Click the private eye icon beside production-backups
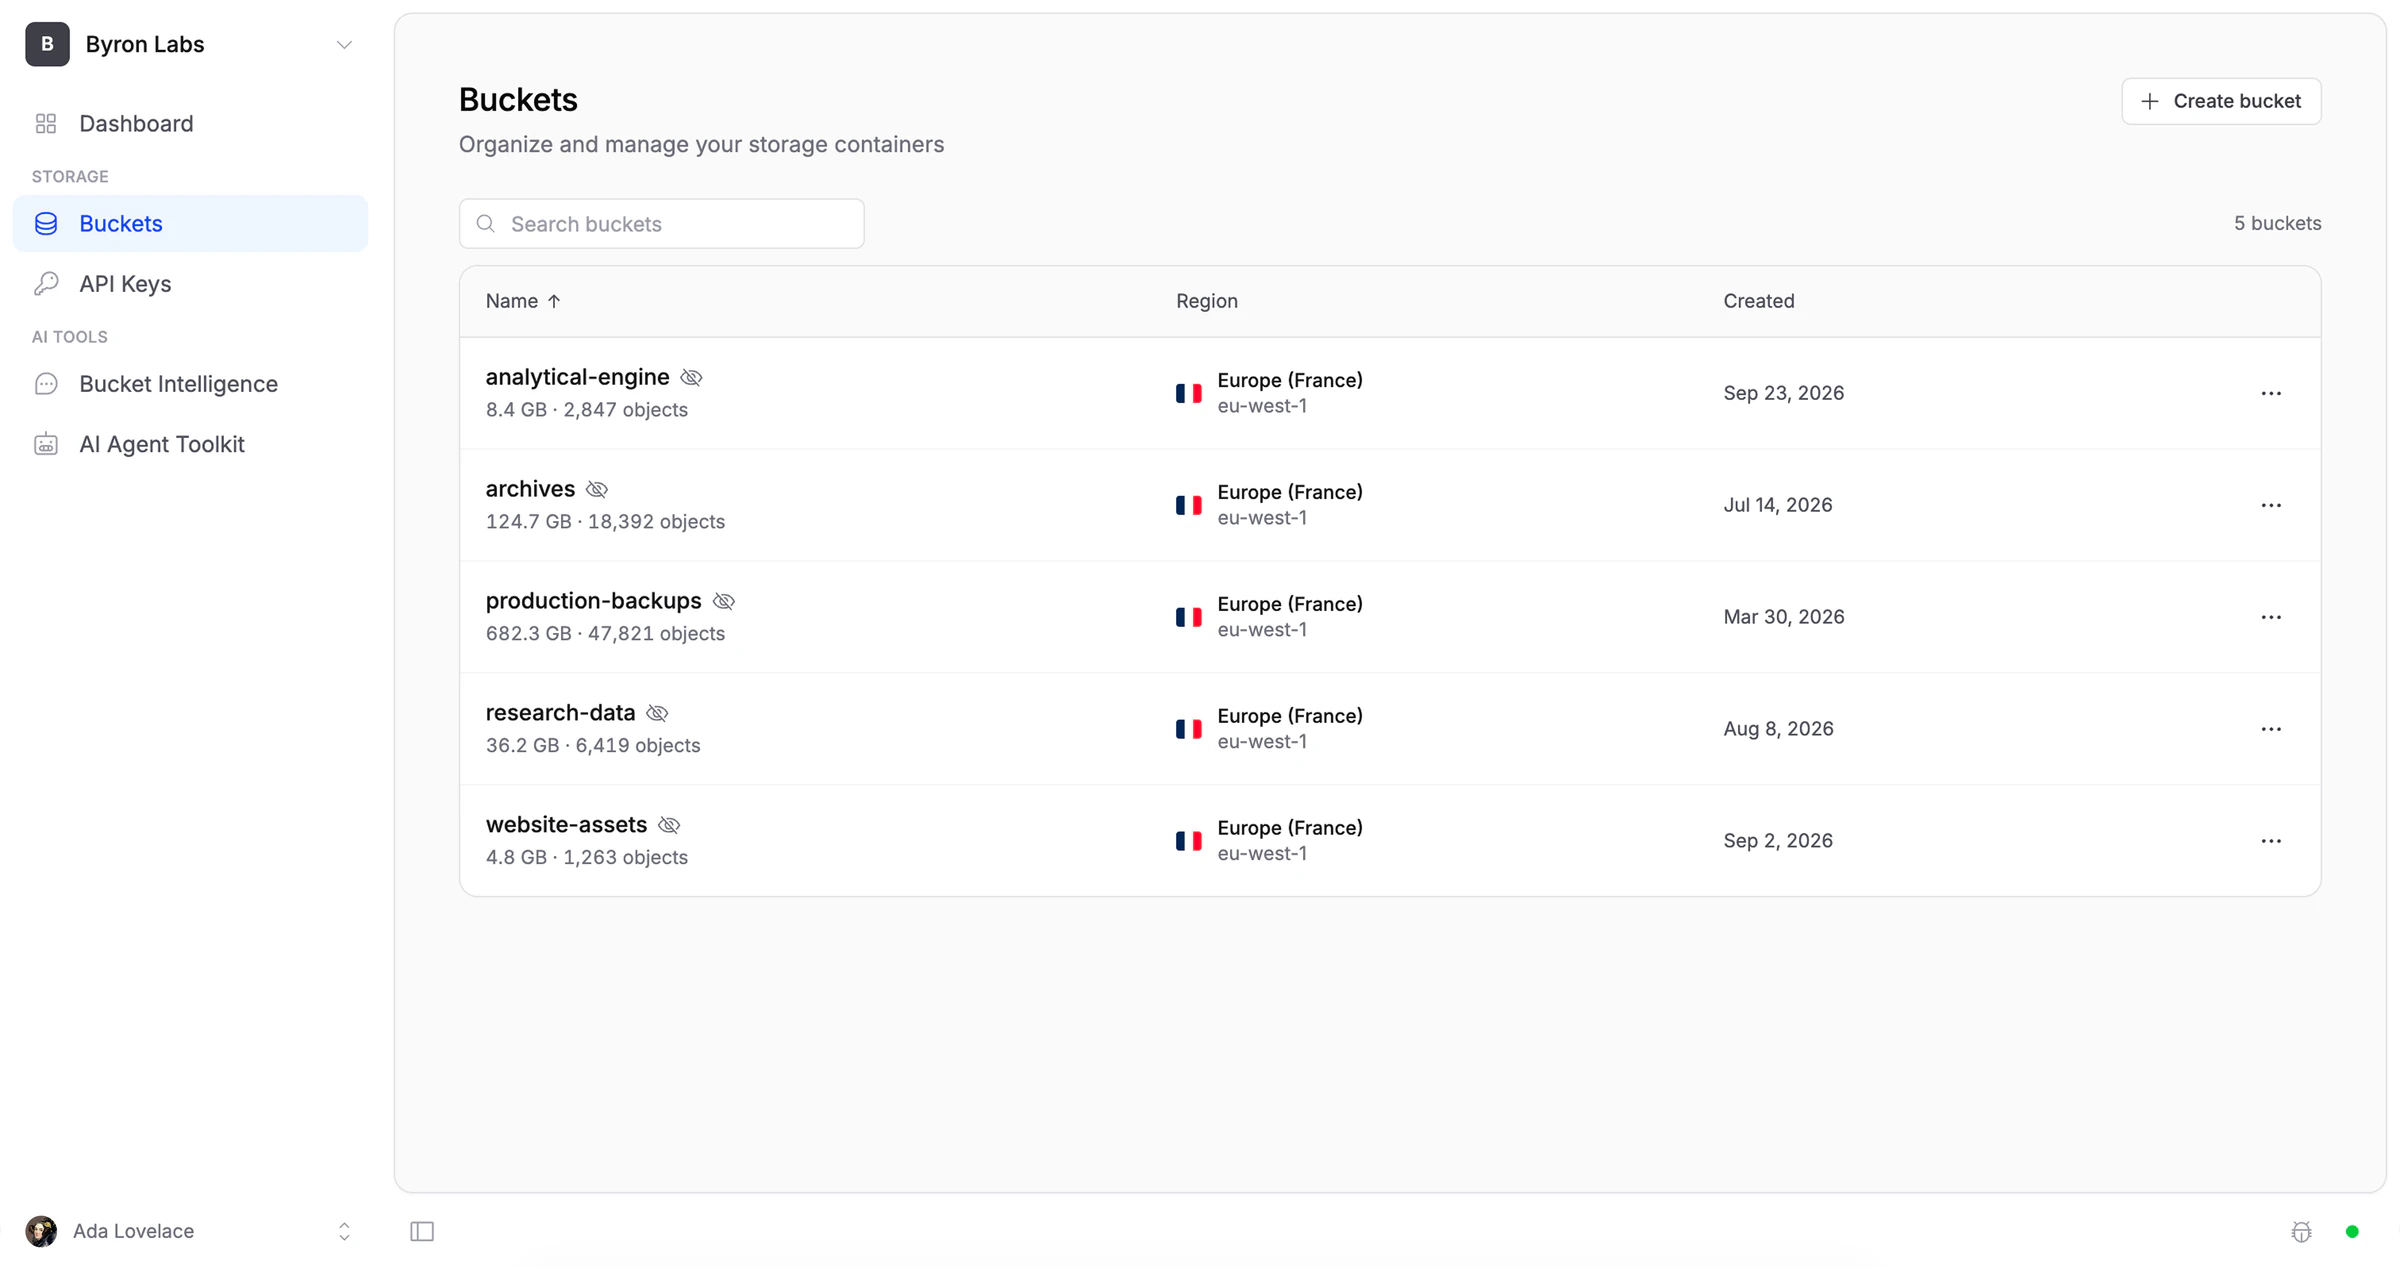Image resolution: width=2400 pixels, height=1271 pixels. [x=724, y=601]
